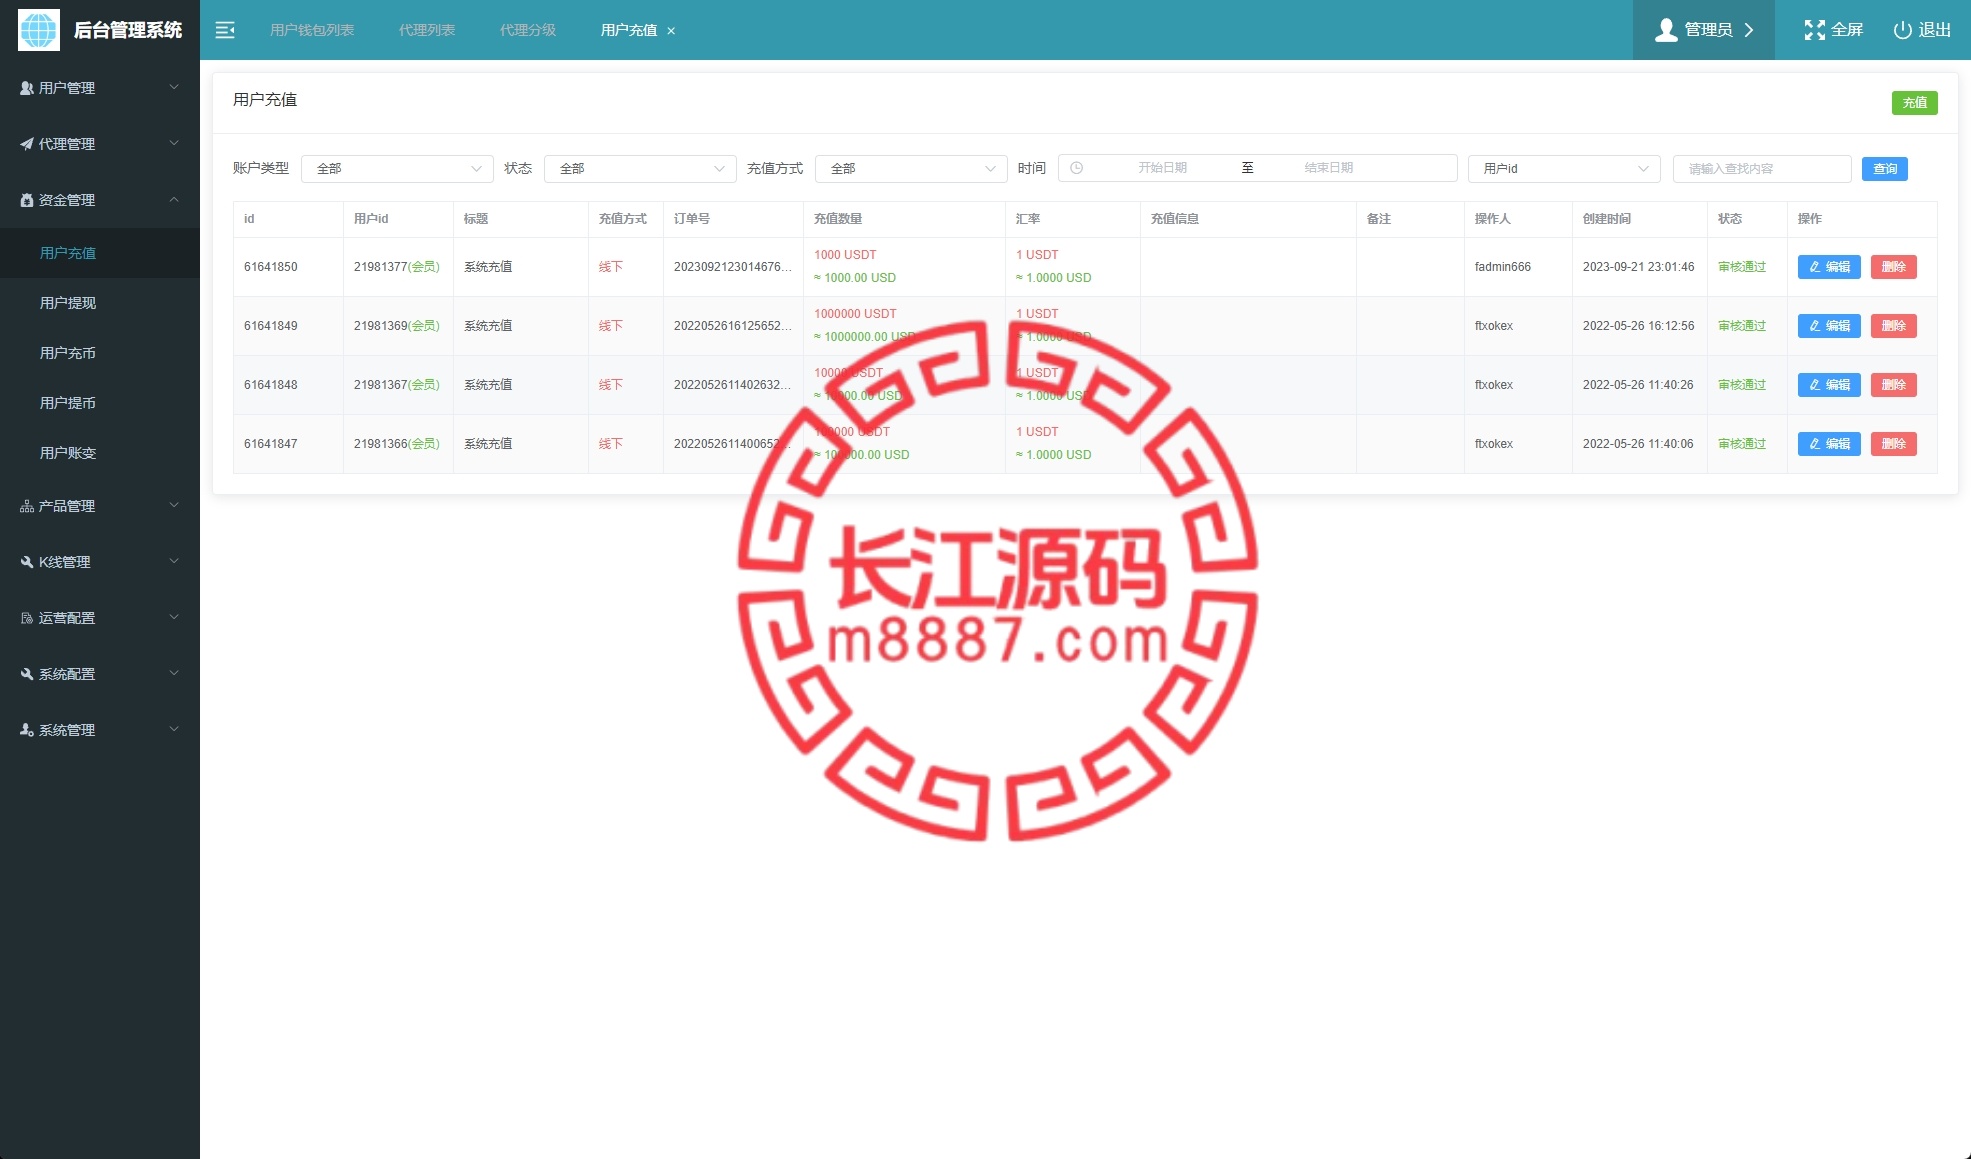Expand the K线管理 menu chevron
This screenshot has height=1159, width=1971.
[174, 561]
